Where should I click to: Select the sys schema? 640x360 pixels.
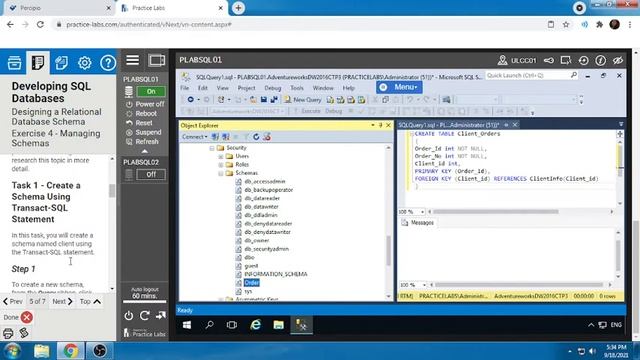[x=248, y=291]
